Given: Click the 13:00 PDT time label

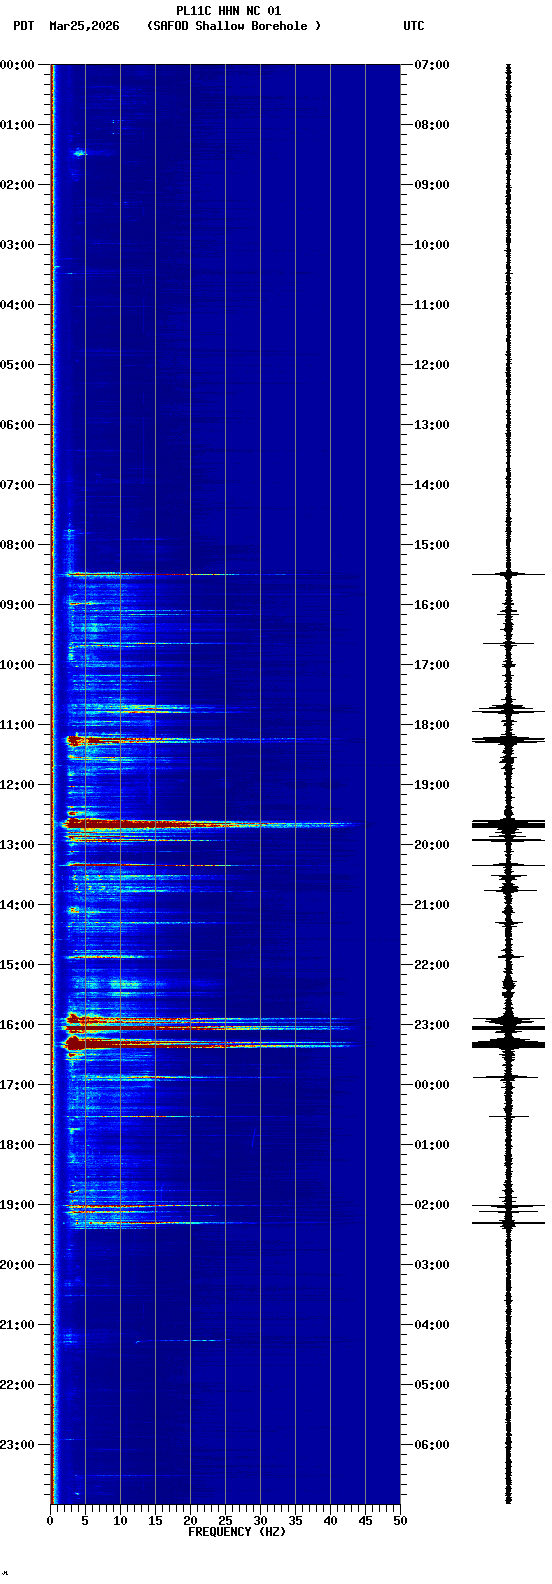Looking at the screenshot, I should coord(18,845).
